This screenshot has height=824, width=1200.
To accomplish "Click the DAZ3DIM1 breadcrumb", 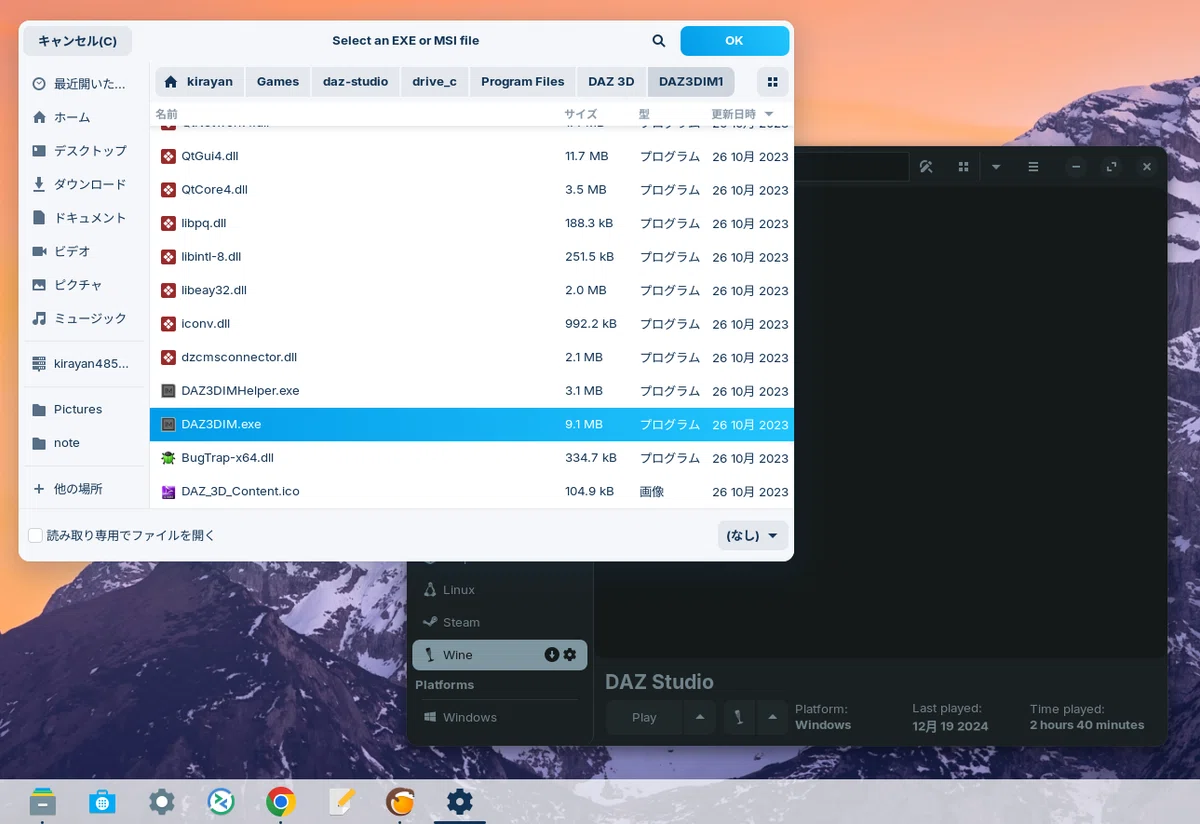I will coord(691,82).
